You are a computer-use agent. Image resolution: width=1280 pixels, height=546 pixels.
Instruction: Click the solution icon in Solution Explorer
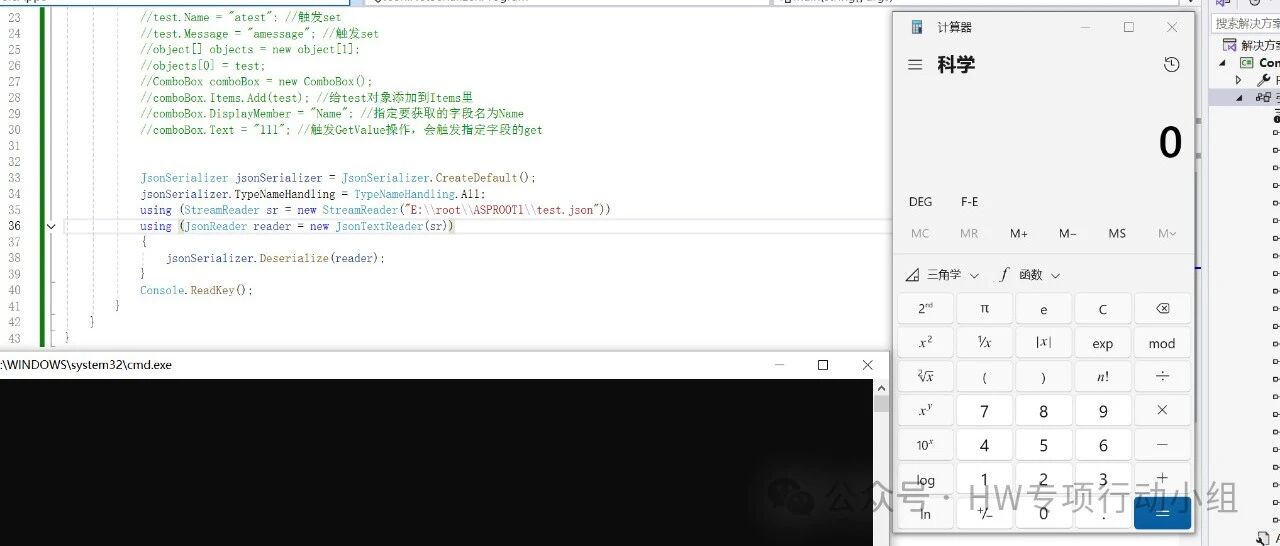click(x=1230, y=45)
